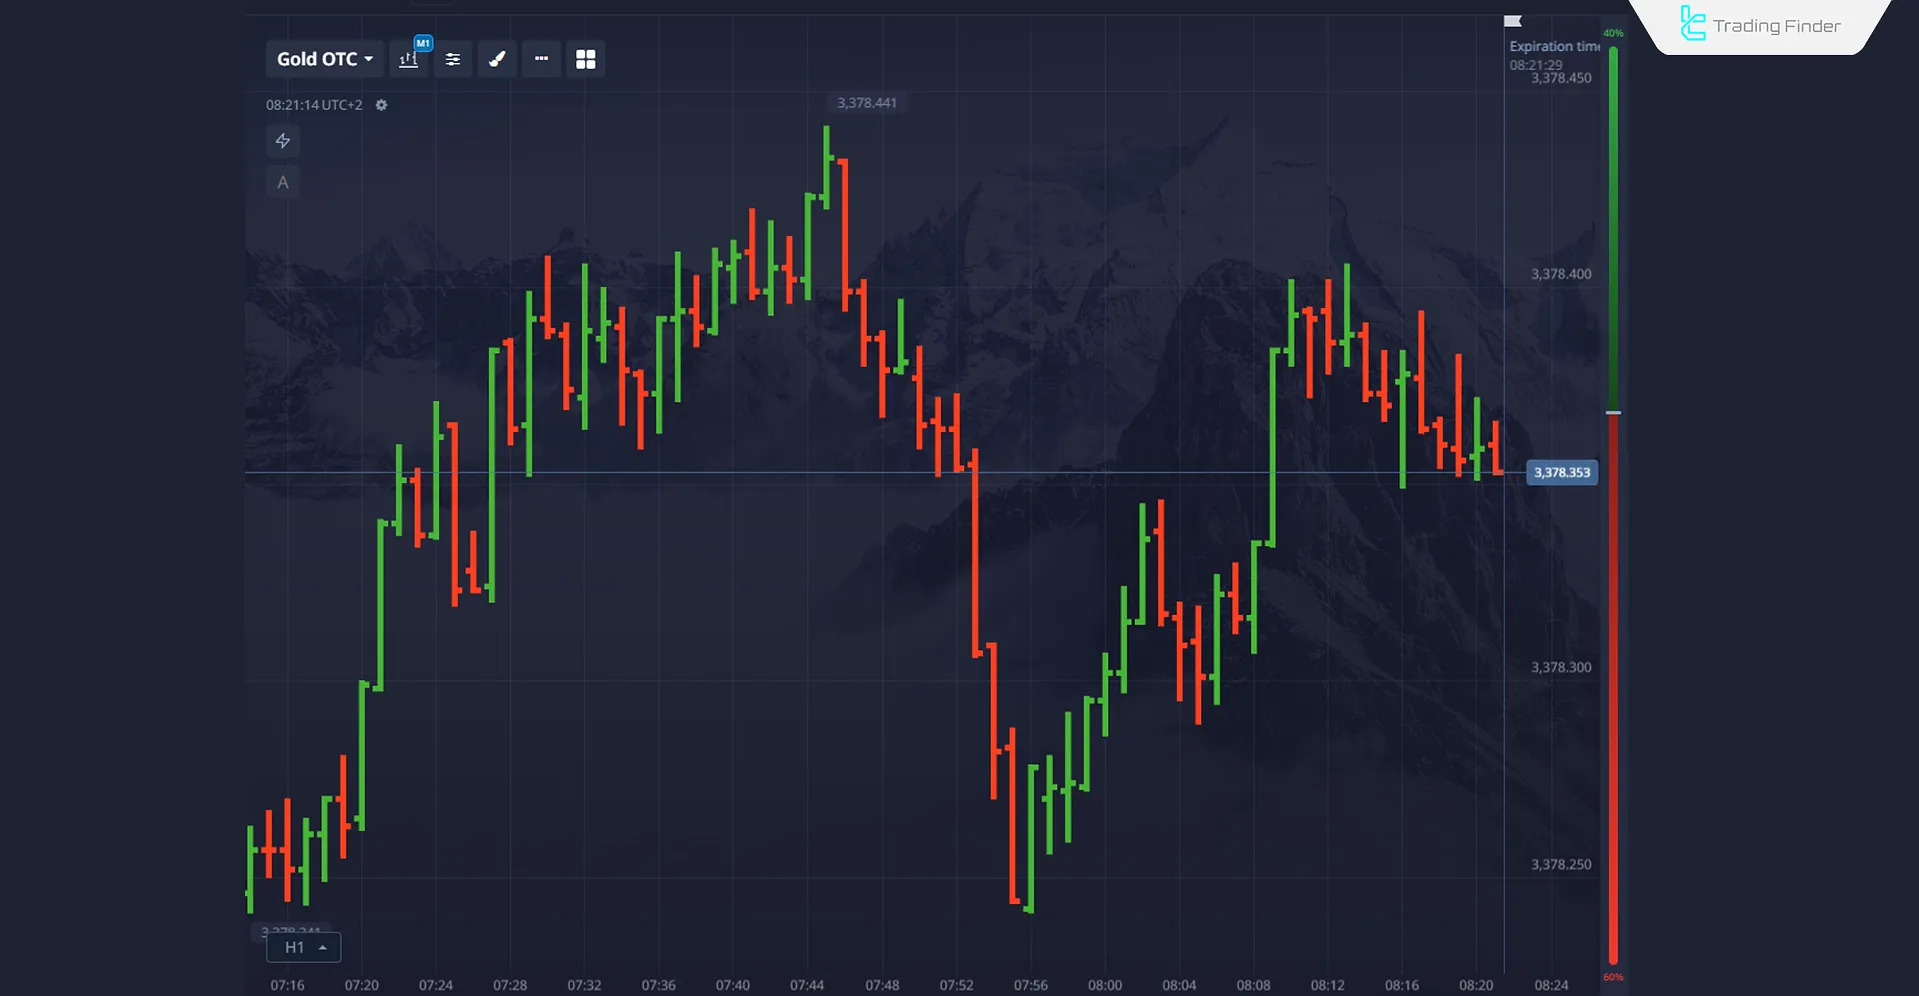Open time zone settings gear icon
The height and width of the screenshot is (996, 1919).
[x=381, y=105]
